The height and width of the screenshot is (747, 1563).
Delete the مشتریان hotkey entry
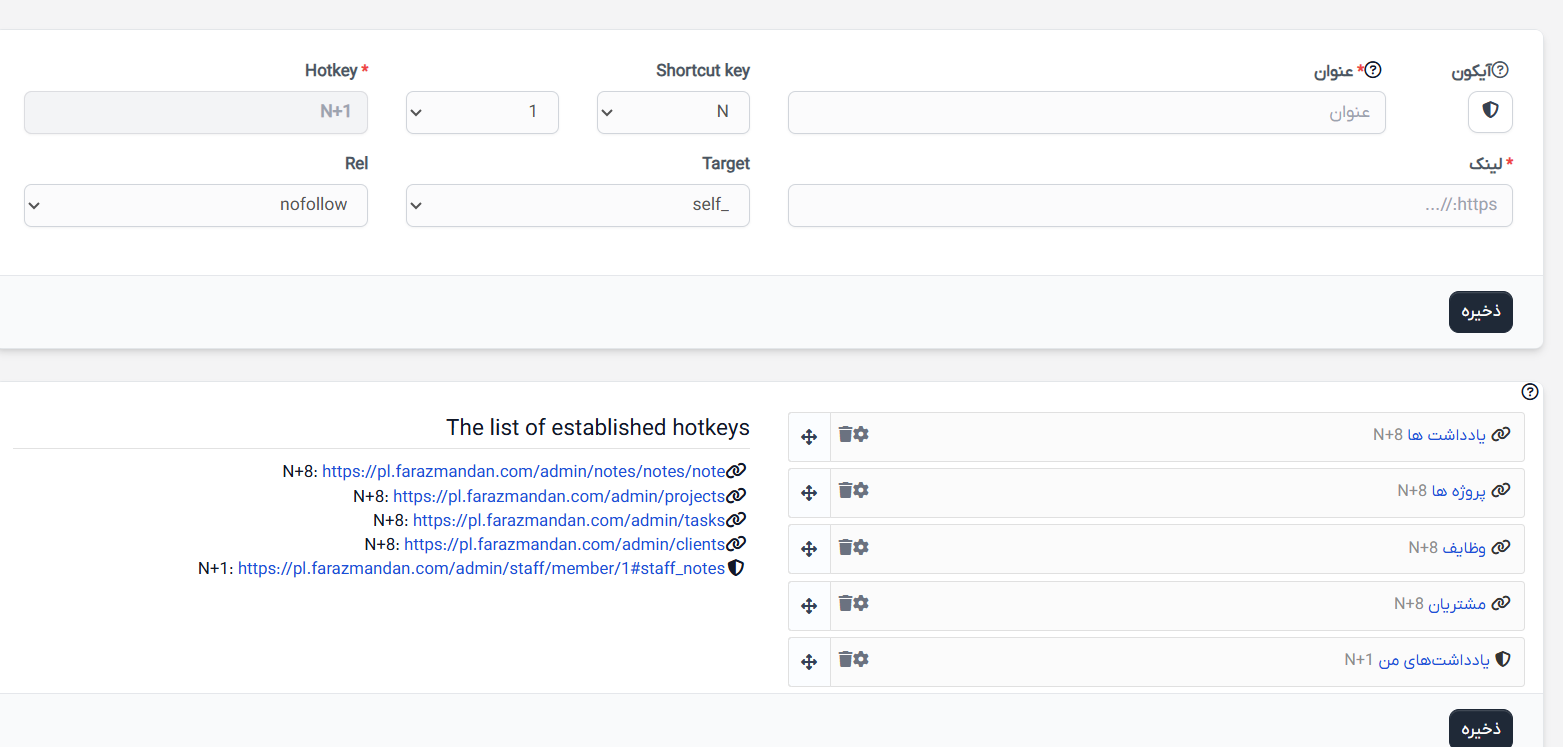click(x=845, y=603)
